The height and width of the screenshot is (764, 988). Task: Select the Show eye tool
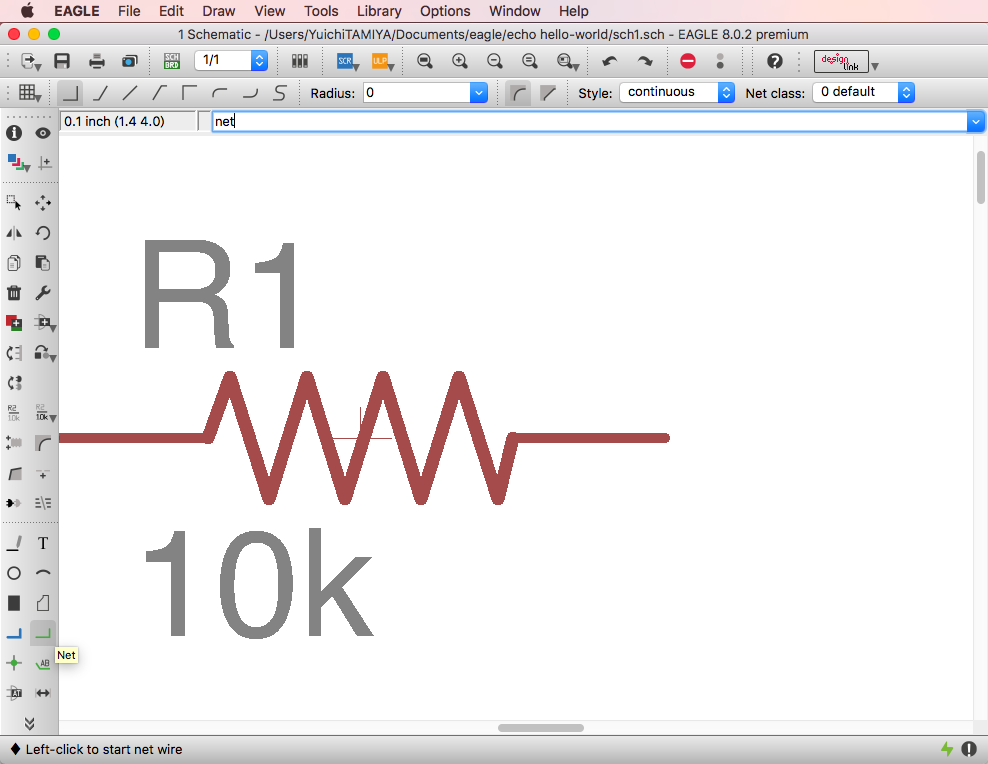point(43,133)
